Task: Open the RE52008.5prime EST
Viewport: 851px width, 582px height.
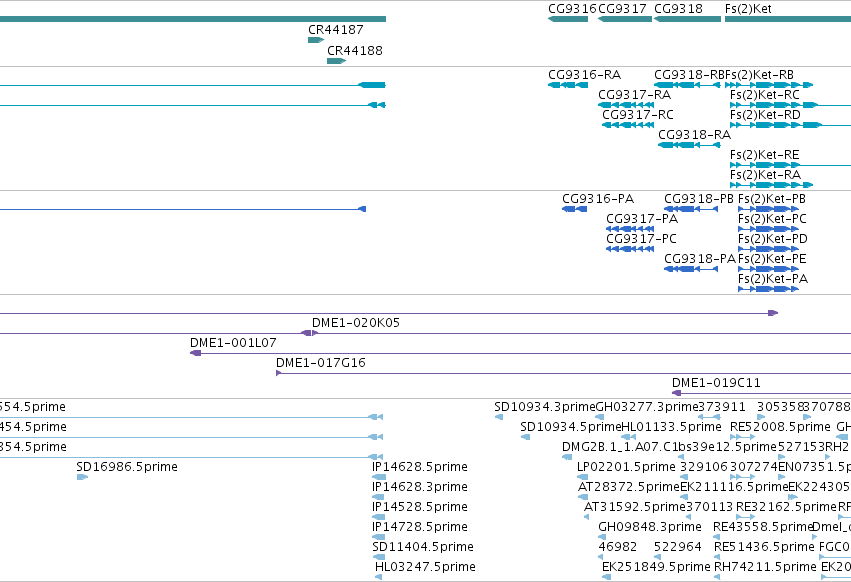Action: (742, 437)
